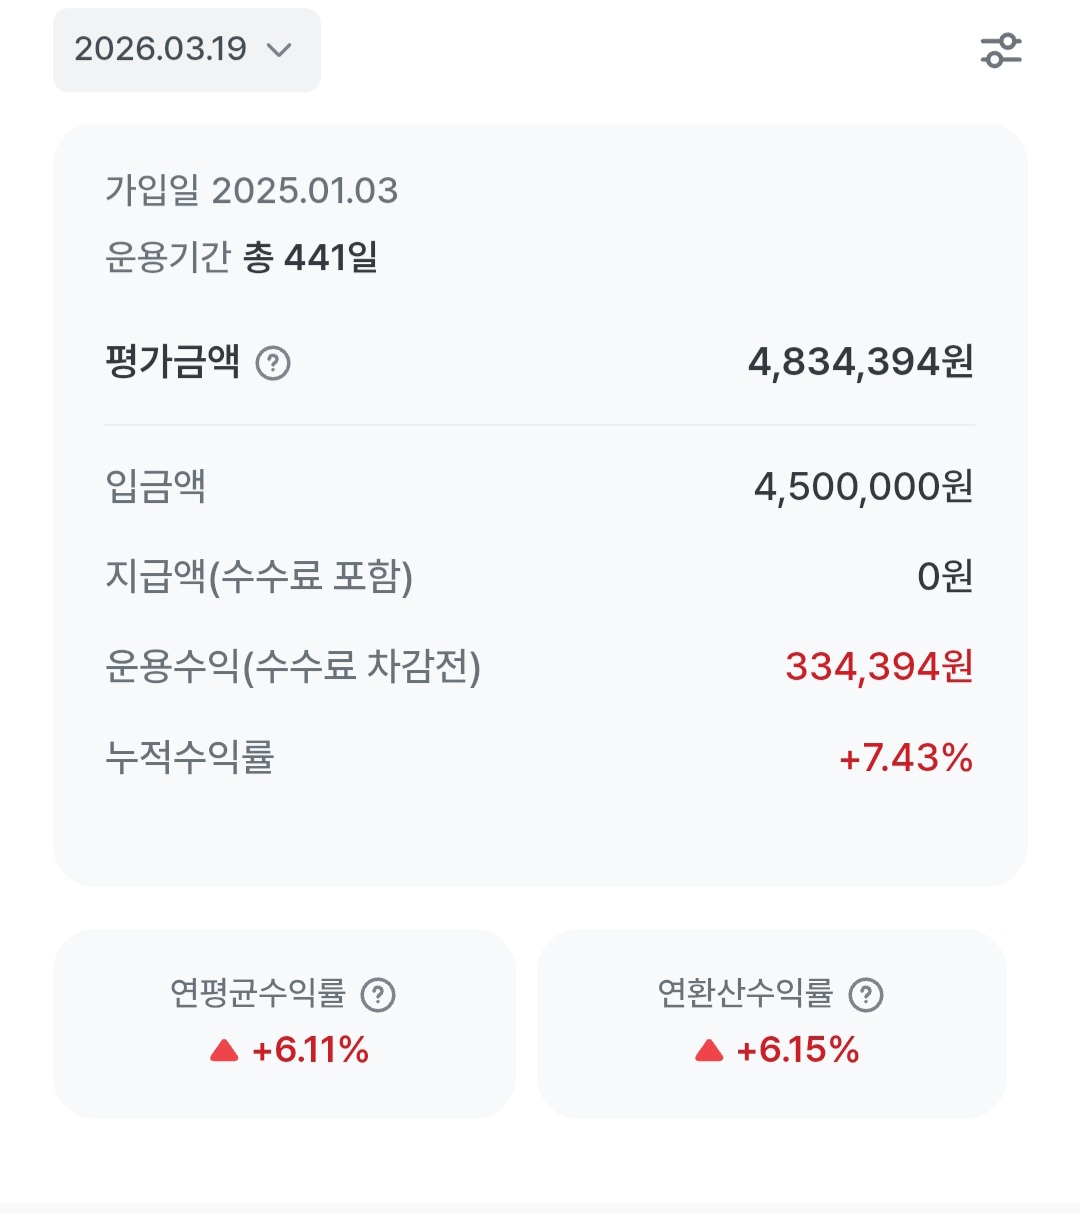The height and width of the screenshot is (1213, 1080).
Task: Click the +6.15% annualized return value
Action: coord(798,1050)
